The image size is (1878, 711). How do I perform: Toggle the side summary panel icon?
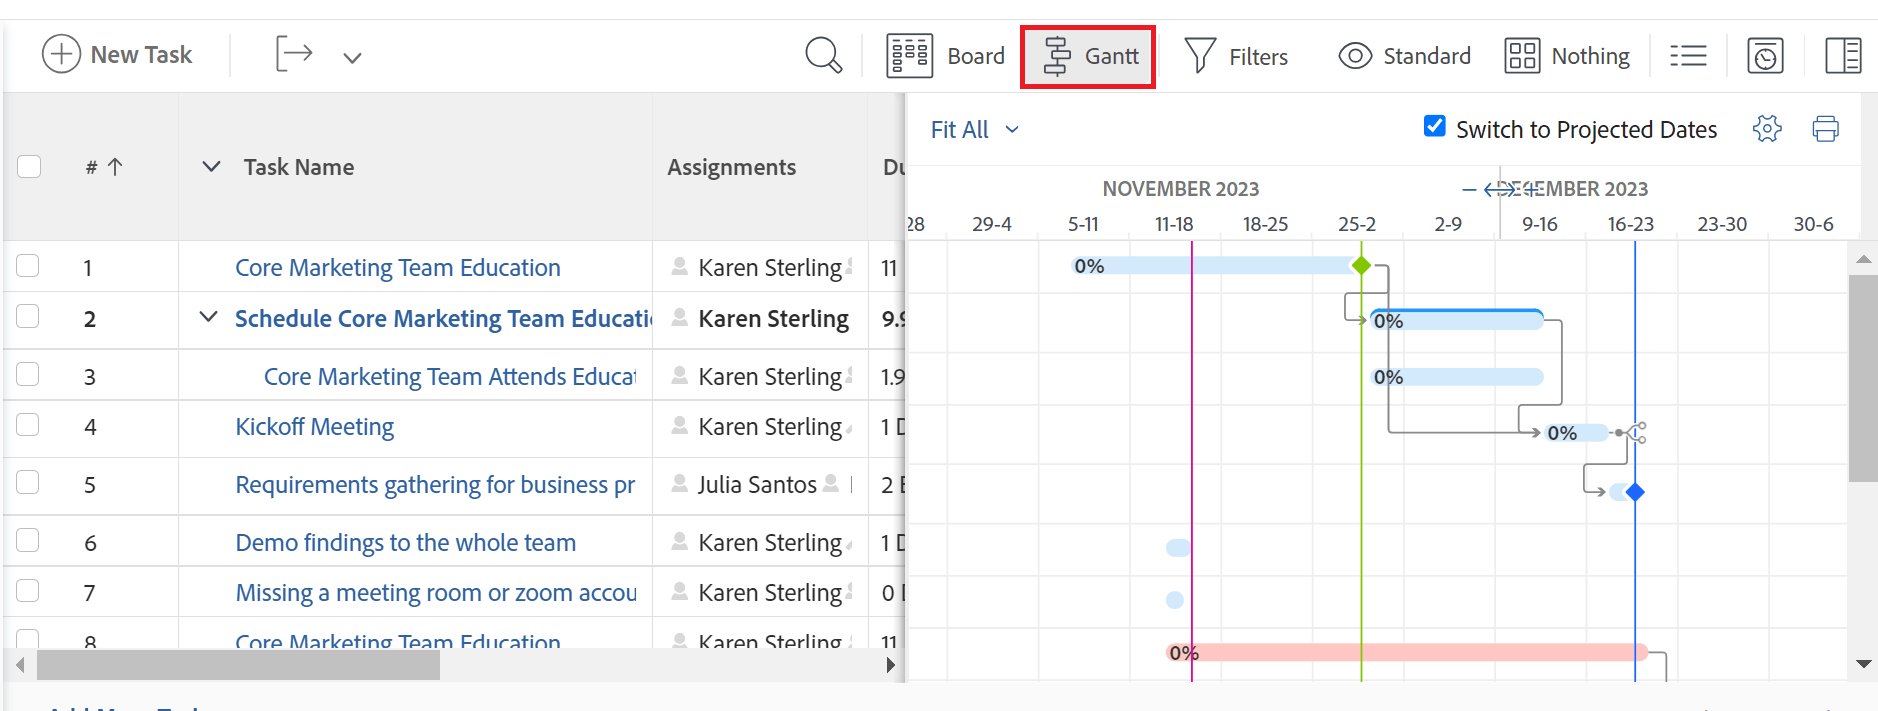click(x=1842, y=56)
